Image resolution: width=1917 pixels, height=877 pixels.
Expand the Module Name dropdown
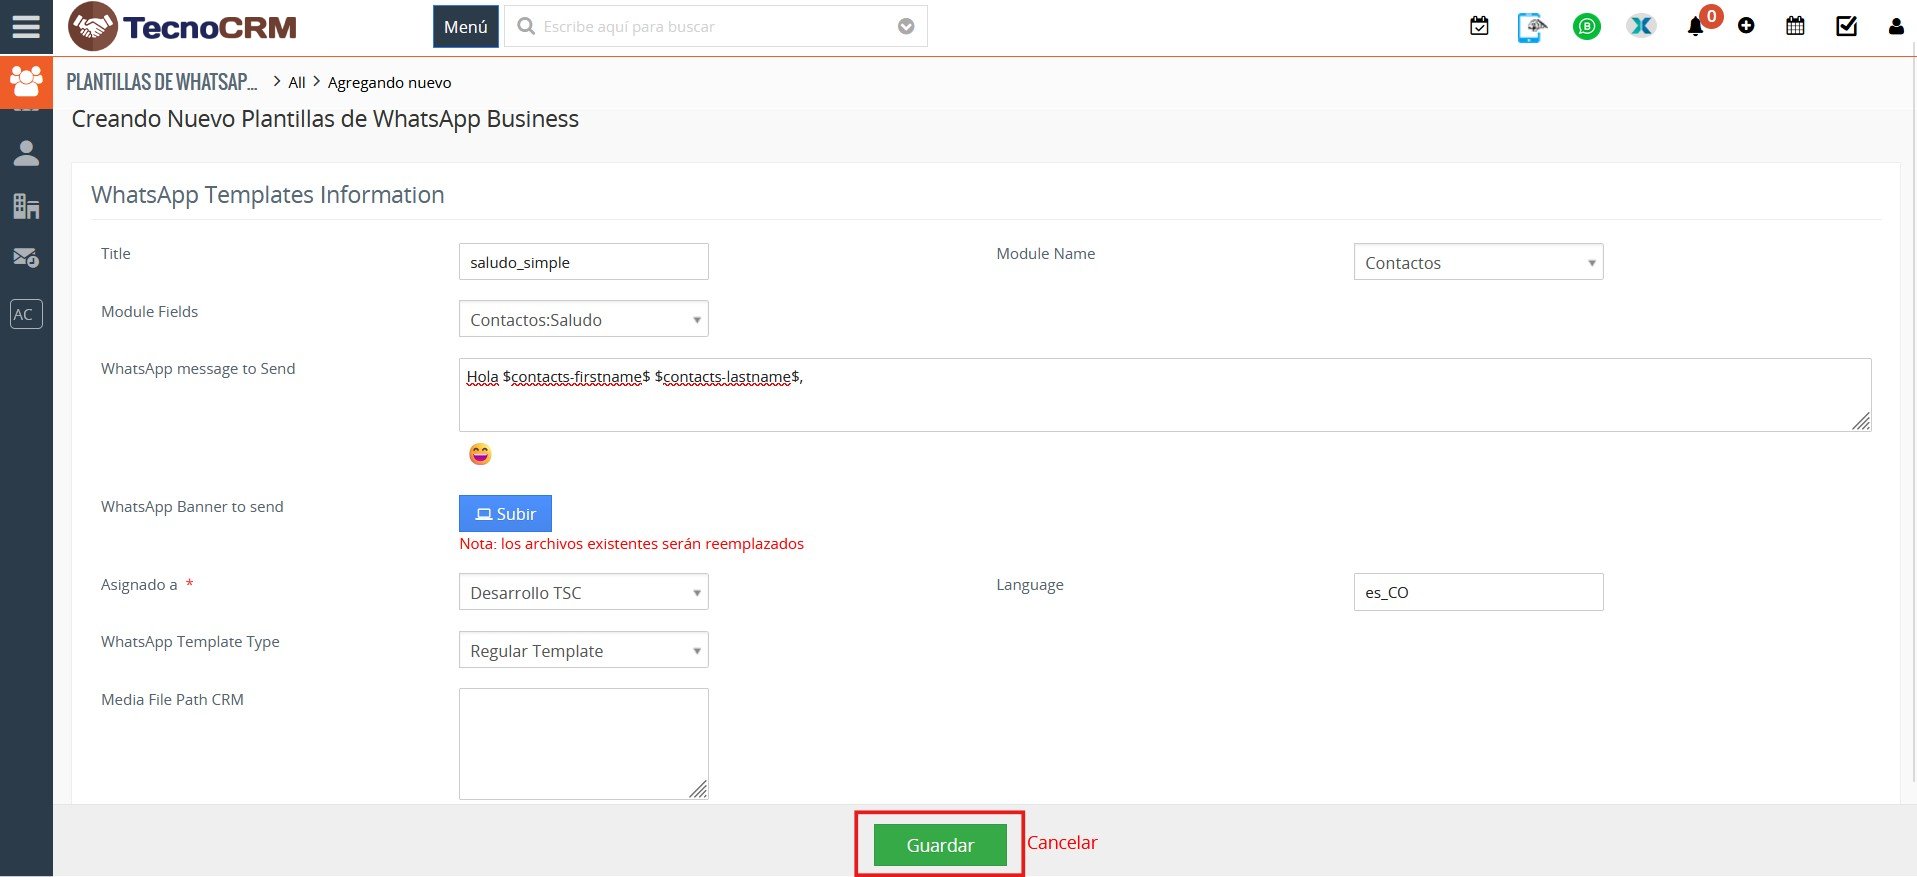tap(1478, 263)
